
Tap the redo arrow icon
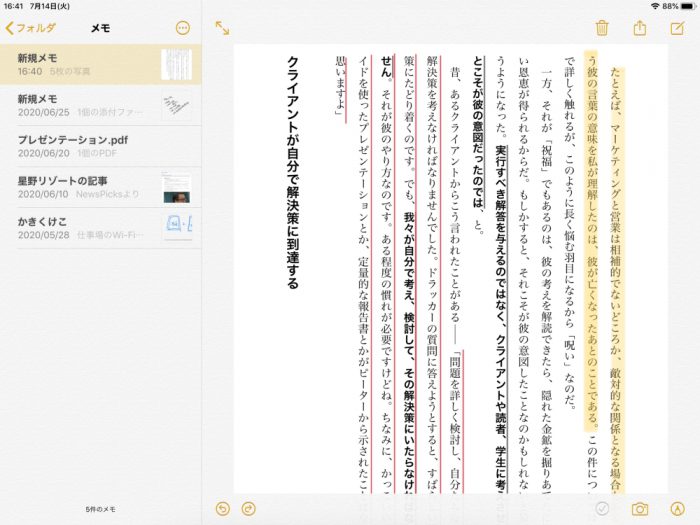[249, 508]
